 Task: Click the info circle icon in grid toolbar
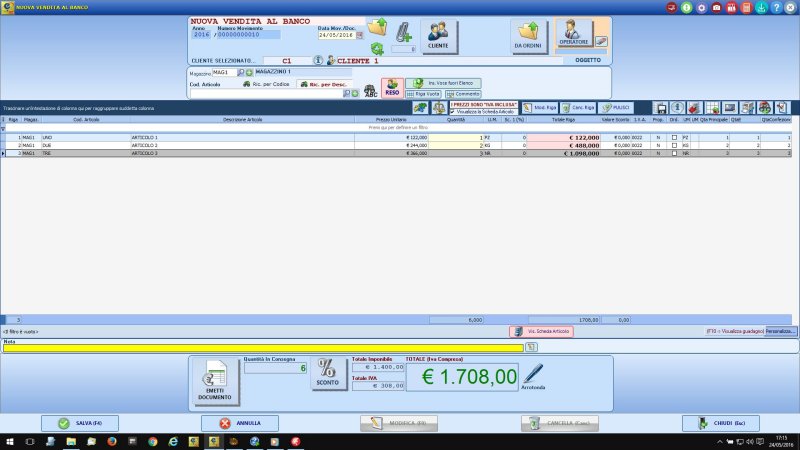(677, 108)
